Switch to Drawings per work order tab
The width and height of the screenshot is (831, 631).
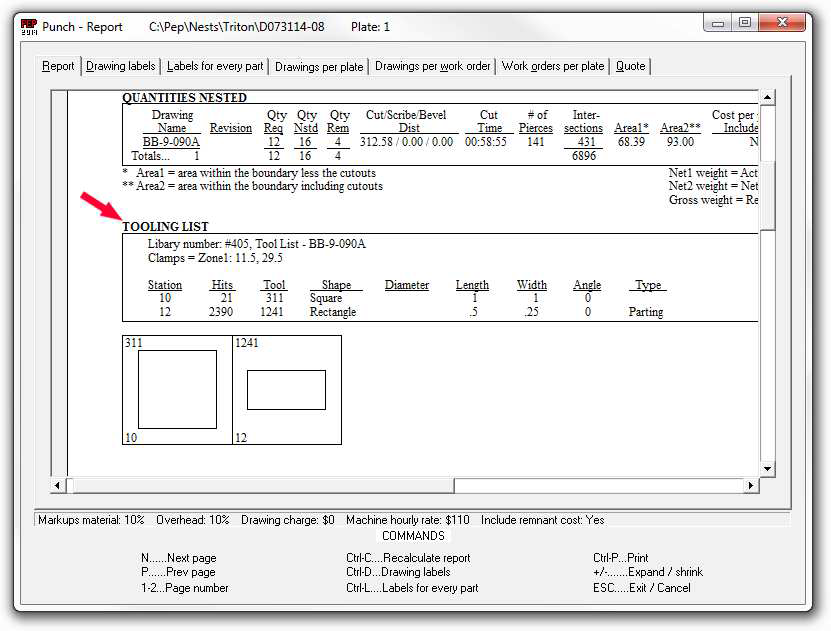tap(432, 66)
